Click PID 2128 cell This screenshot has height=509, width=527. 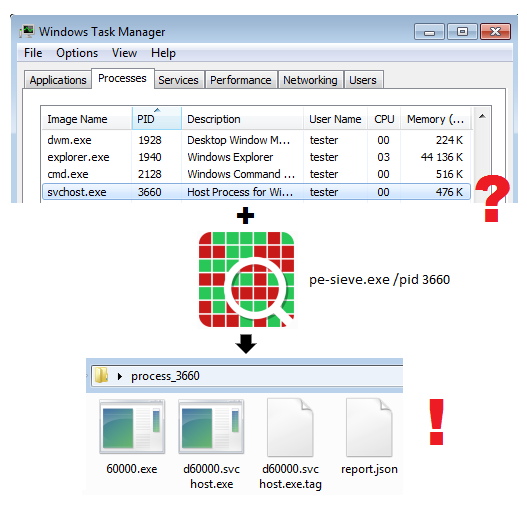[150, 174]
